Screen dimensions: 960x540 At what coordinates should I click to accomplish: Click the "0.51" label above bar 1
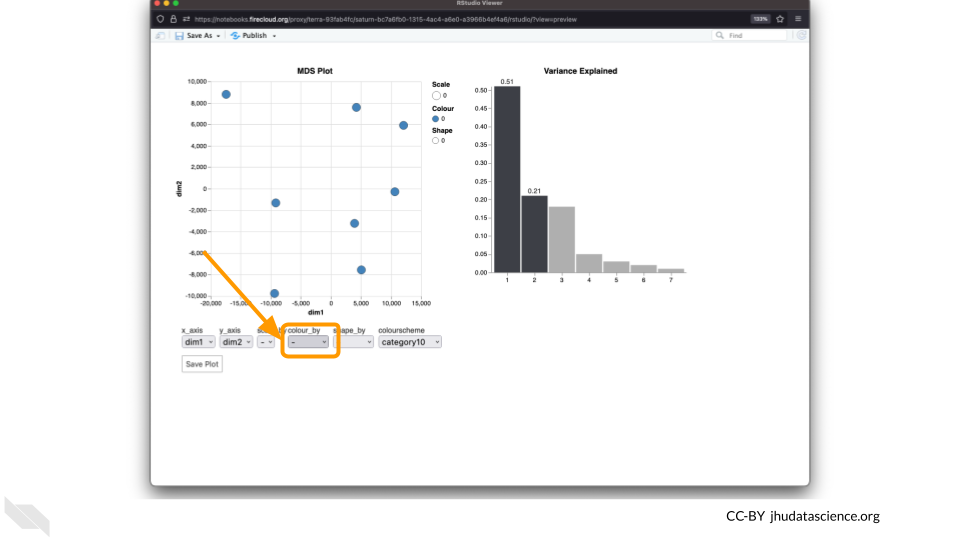point(507,81)
